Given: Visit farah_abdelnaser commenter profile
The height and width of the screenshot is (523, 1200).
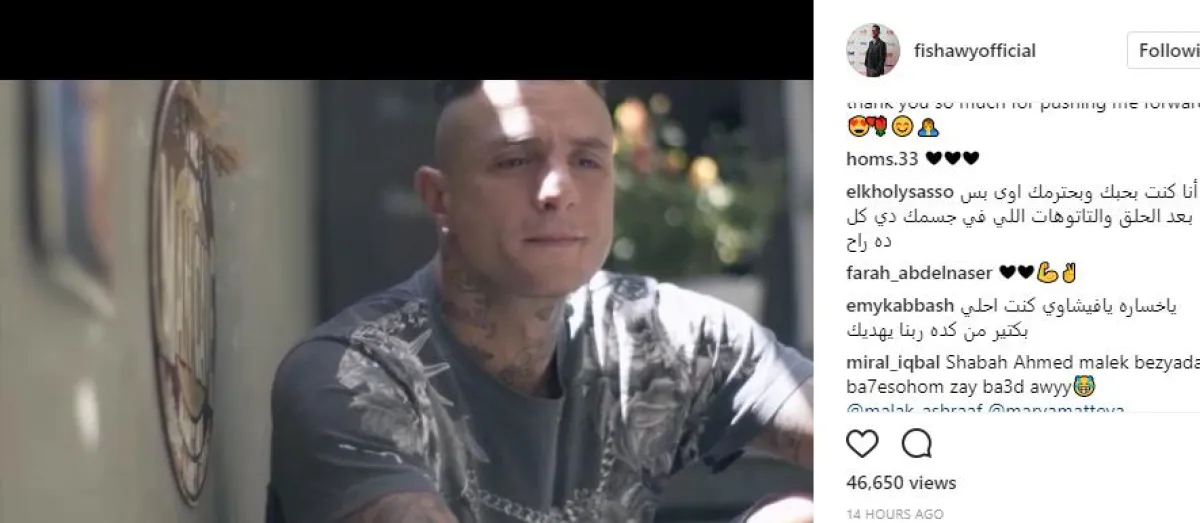Looking at the screenshot, I should [919, 273].
